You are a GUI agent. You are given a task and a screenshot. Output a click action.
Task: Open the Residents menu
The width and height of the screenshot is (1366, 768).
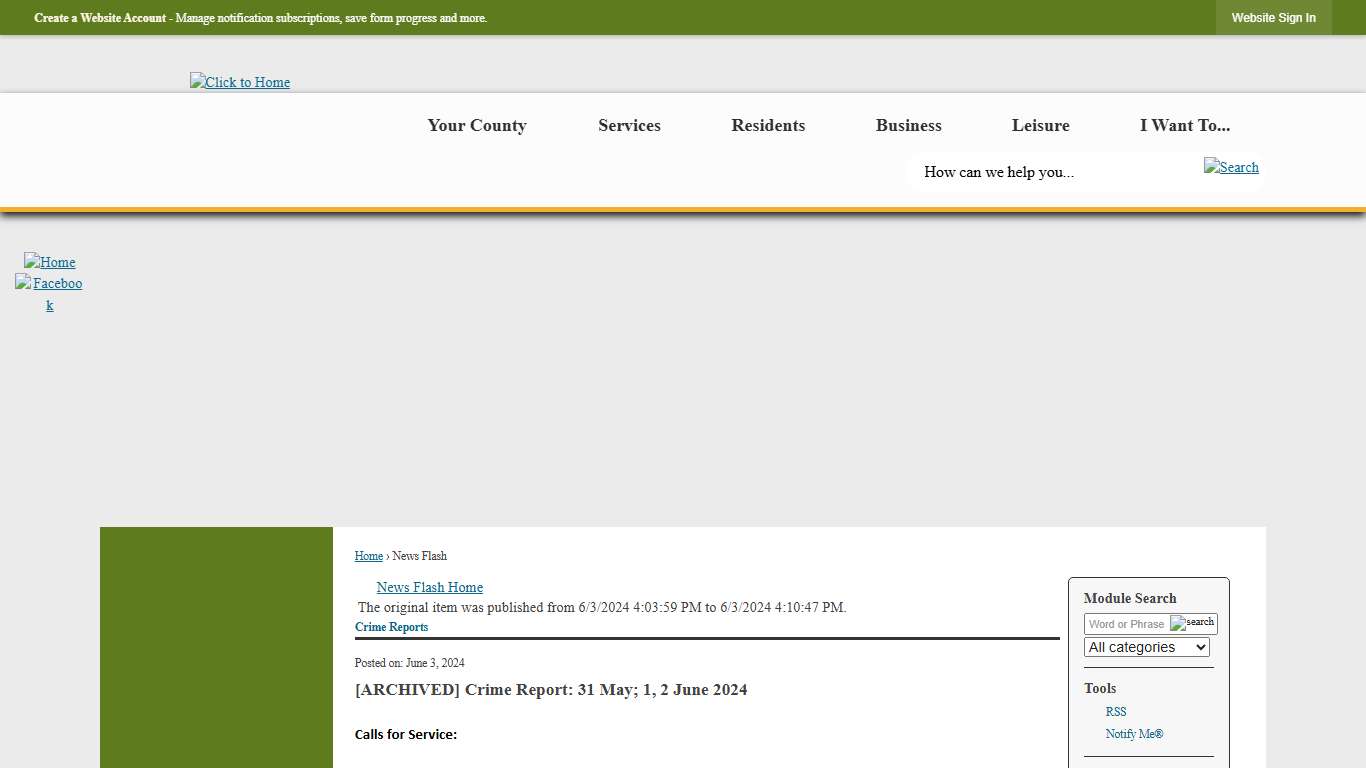tap(768, 125)
